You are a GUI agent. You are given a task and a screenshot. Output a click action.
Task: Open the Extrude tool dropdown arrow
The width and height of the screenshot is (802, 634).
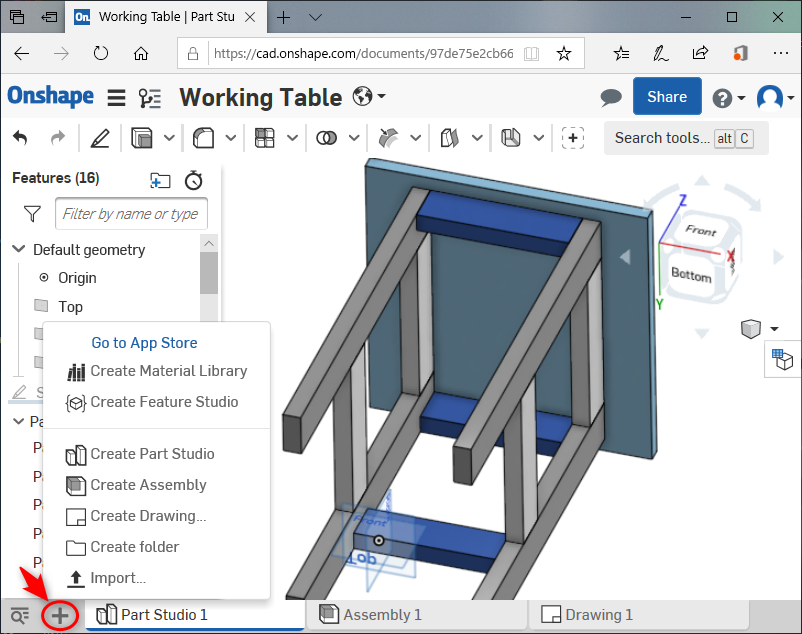[x=169, y=138]
